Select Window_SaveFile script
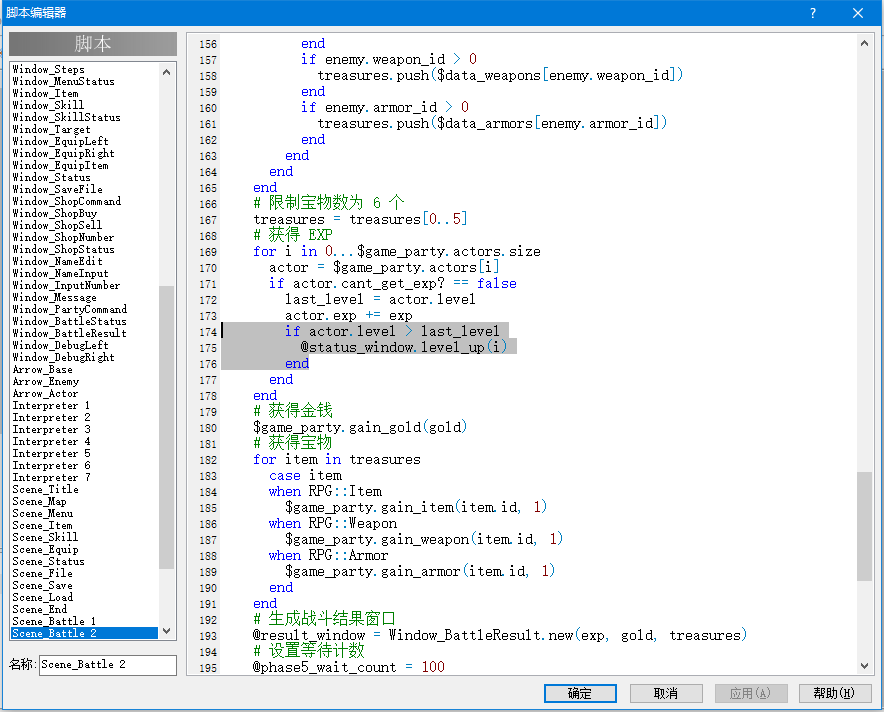 point(58,189)
